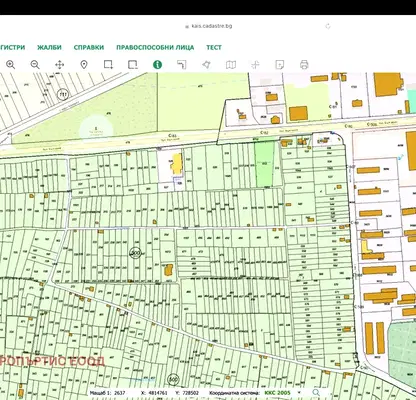Choose the location pin marker tool
416x400 pixels.
pos(84,64)
